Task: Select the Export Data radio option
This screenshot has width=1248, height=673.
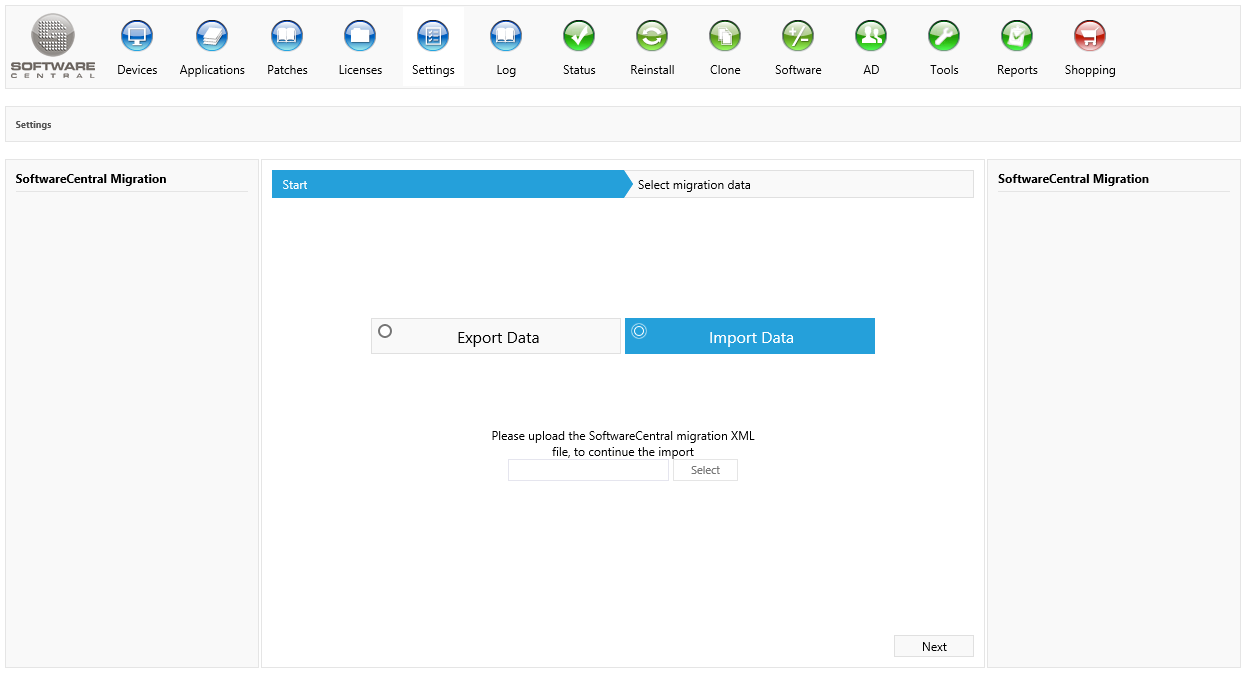Action: (x=385, y=331)
